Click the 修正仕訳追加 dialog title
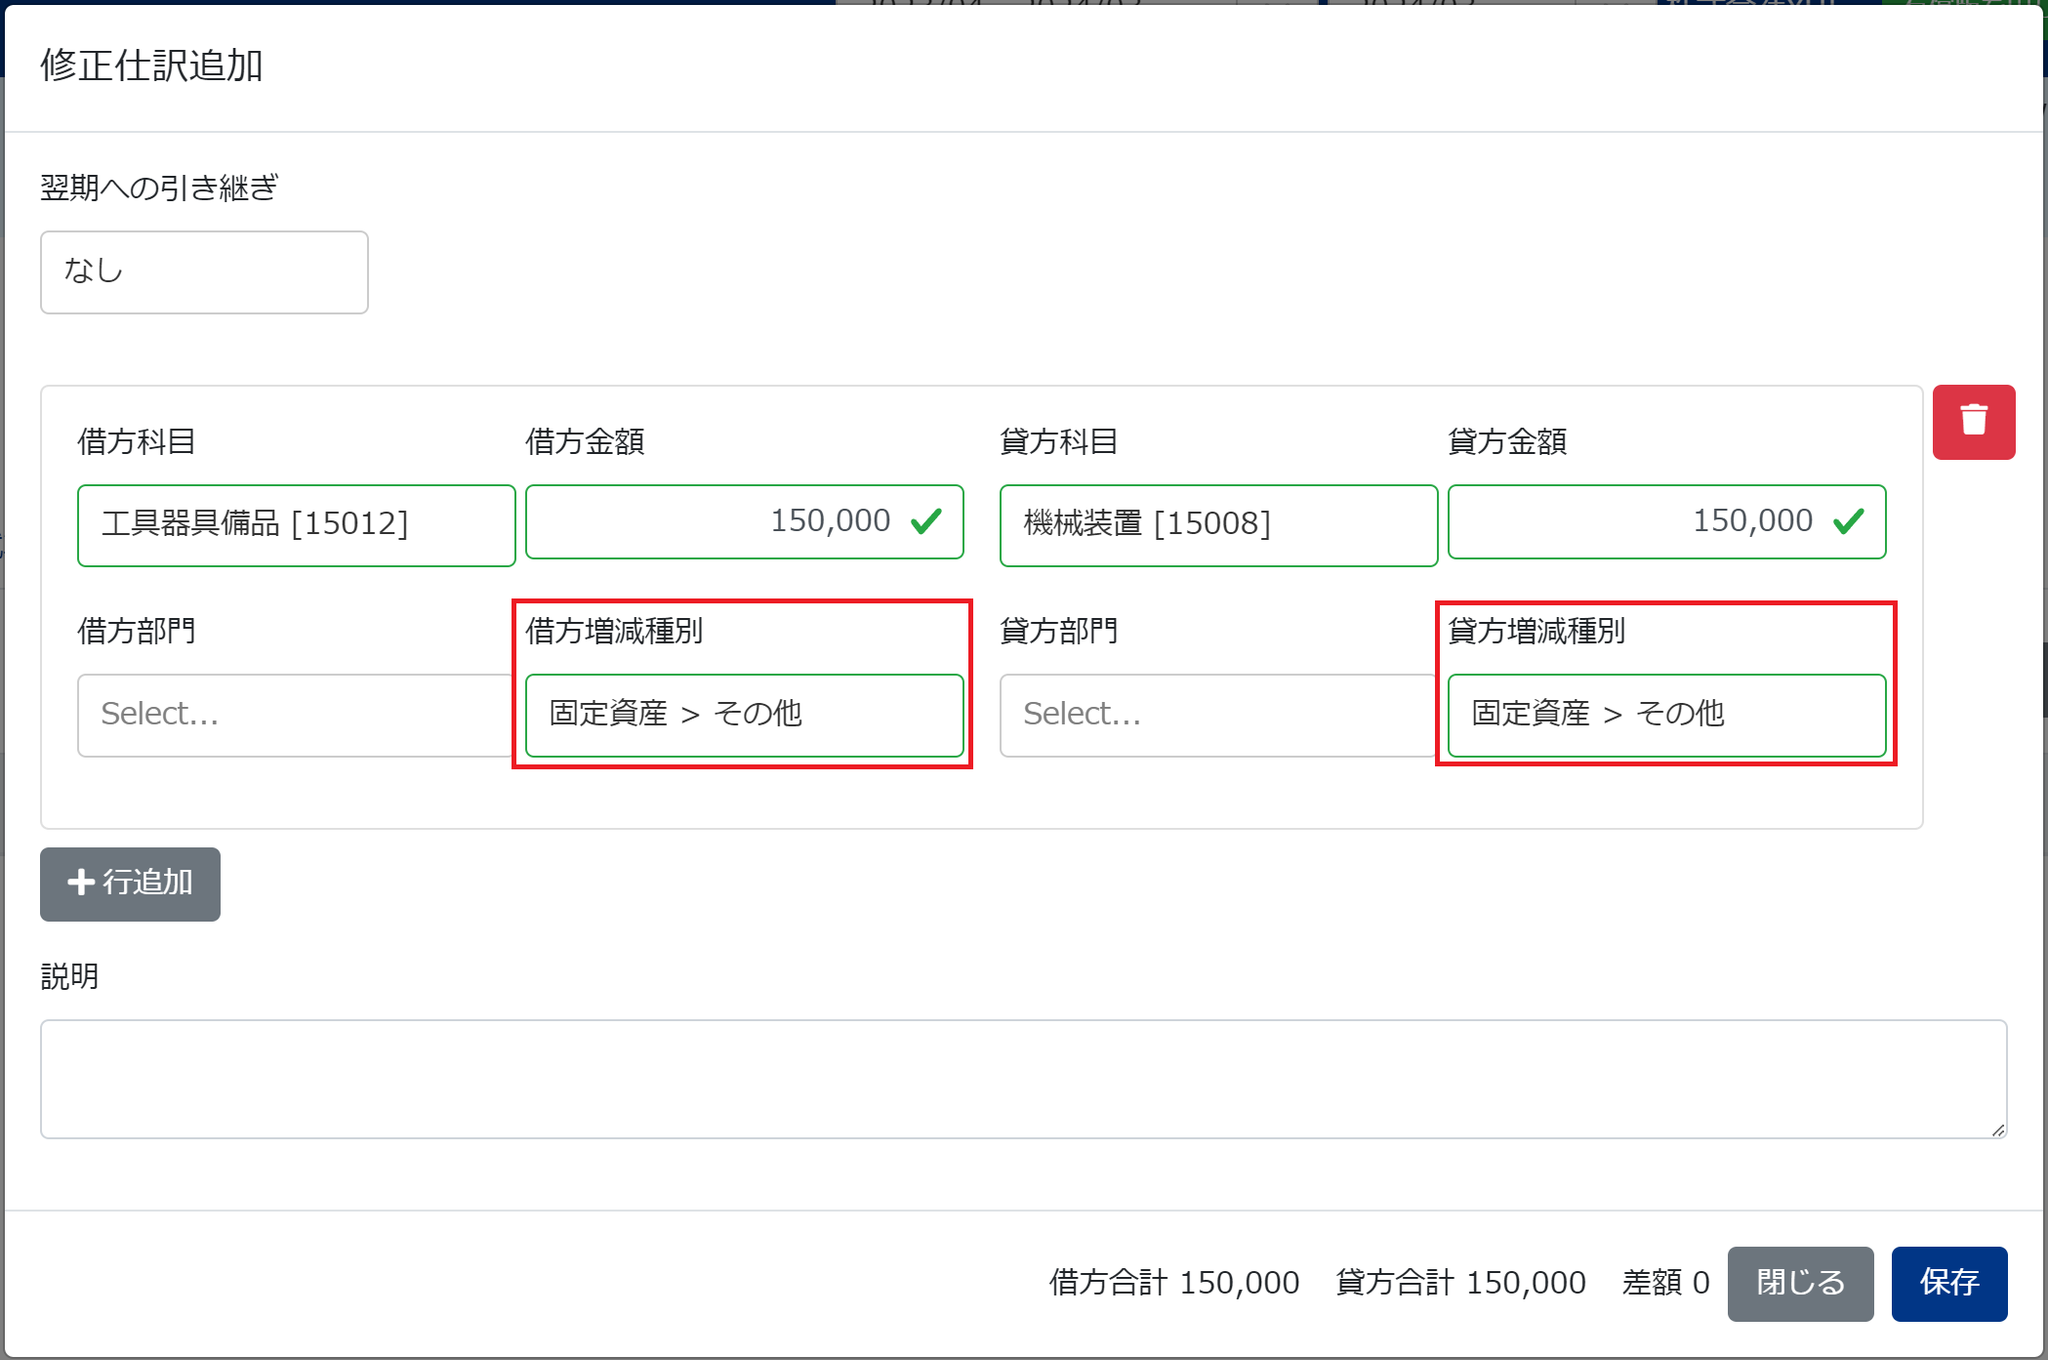 tap(151, 65)
